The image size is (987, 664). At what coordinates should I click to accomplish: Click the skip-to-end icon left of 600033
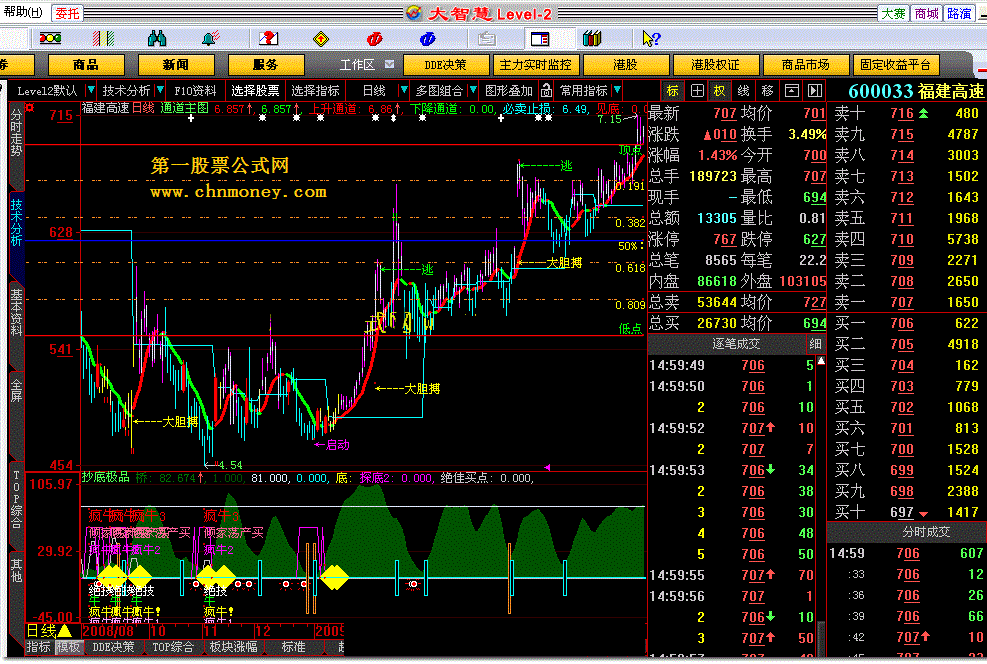pyautogui.click(x=815, y=91)
